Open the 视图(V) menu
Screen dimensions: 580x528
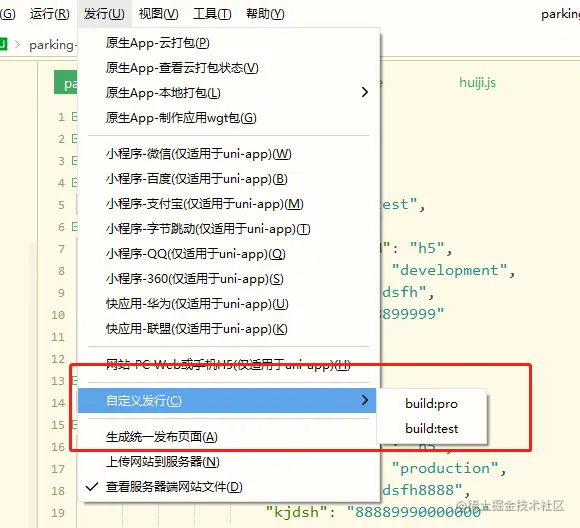[158, 14]
